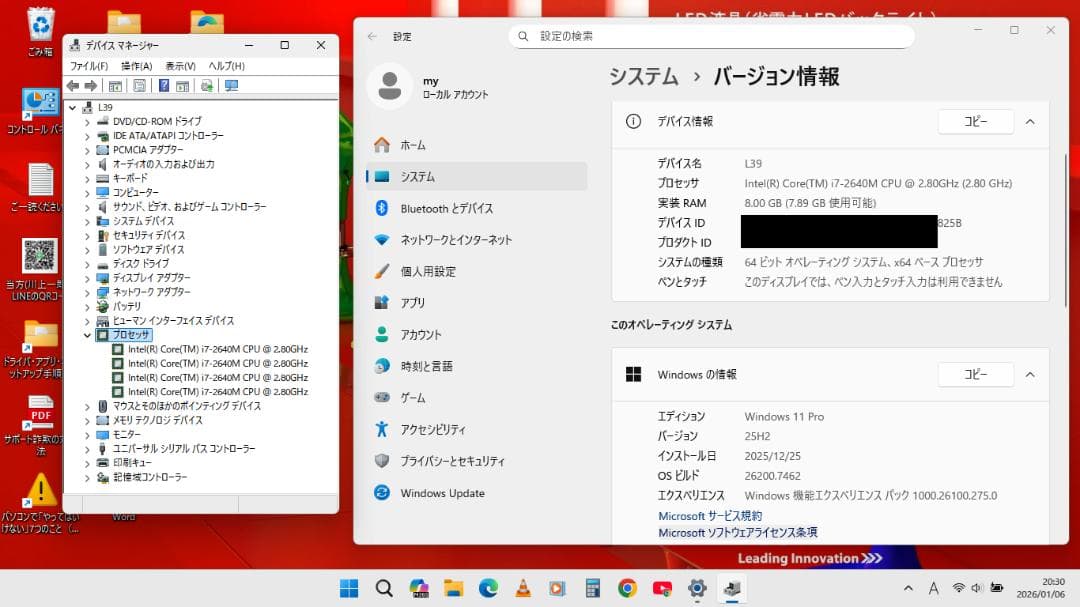Expand the ネットワーク アダプター node

[88, 292]
